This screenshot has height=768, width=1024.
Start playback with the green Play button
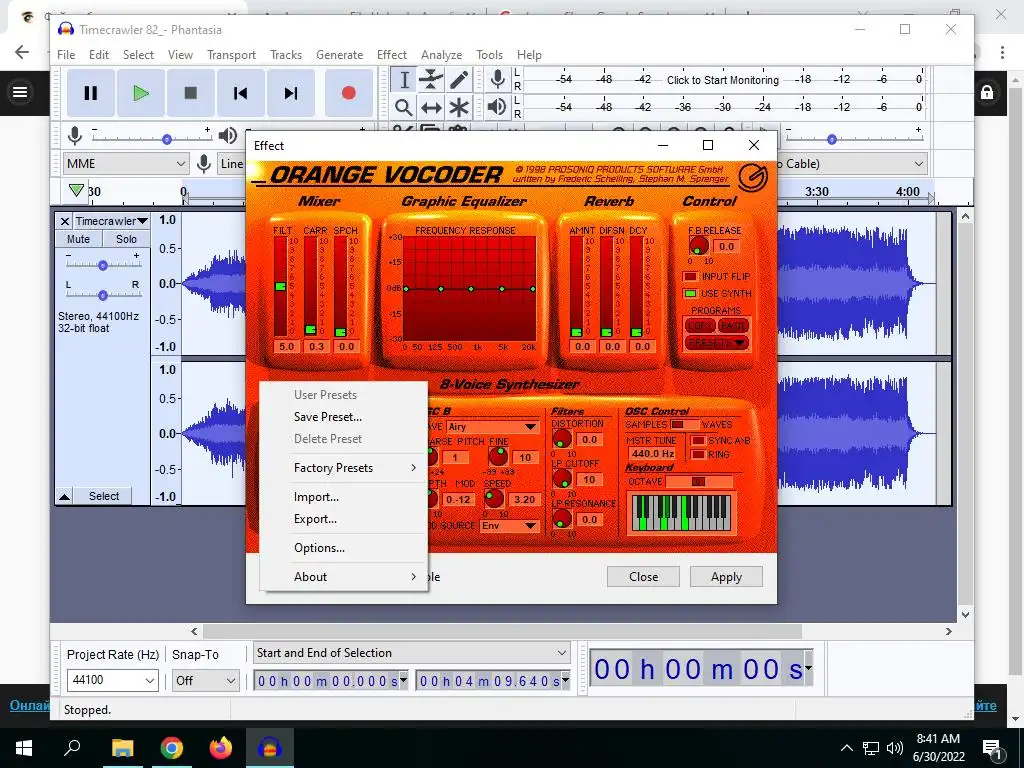[141, 93]
